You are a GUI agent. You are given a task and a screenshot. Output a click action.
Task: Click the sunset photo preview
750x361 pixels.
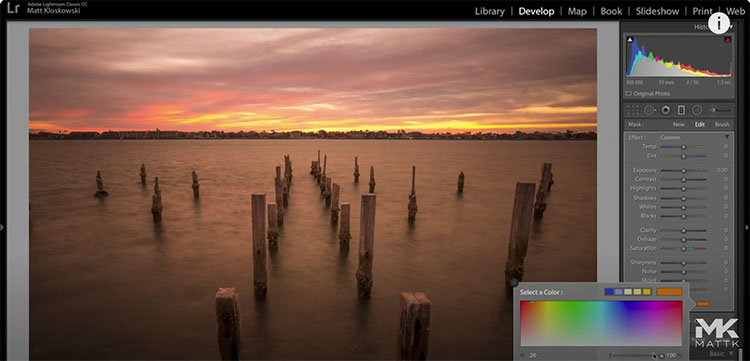point(313,194)
